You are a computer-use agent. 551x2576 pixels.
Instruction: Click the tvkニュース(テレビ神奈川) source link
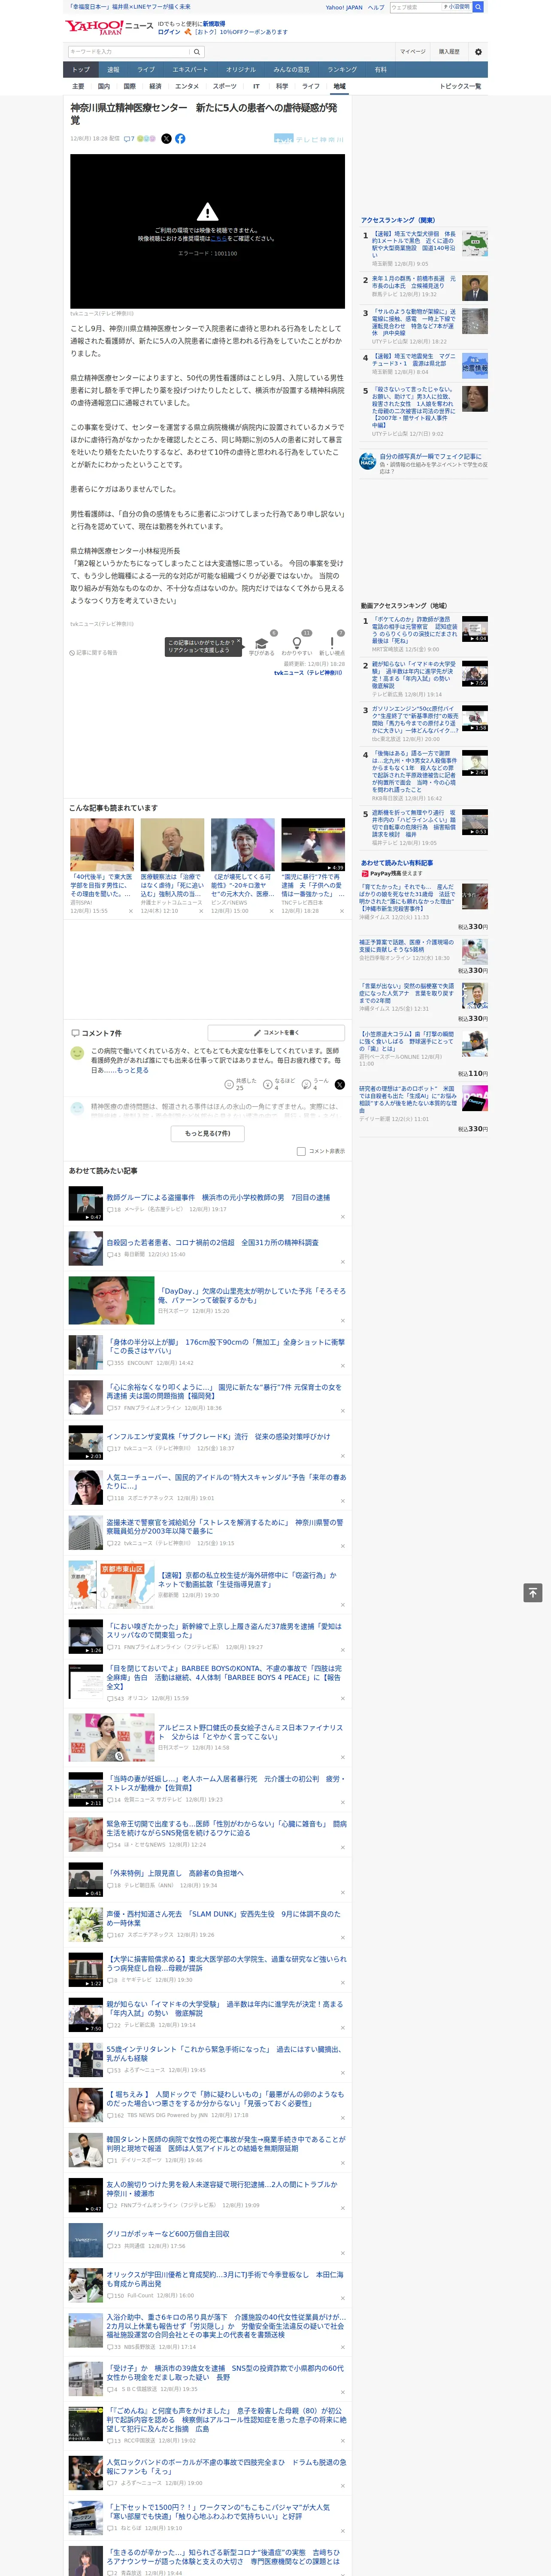[308, 673]
